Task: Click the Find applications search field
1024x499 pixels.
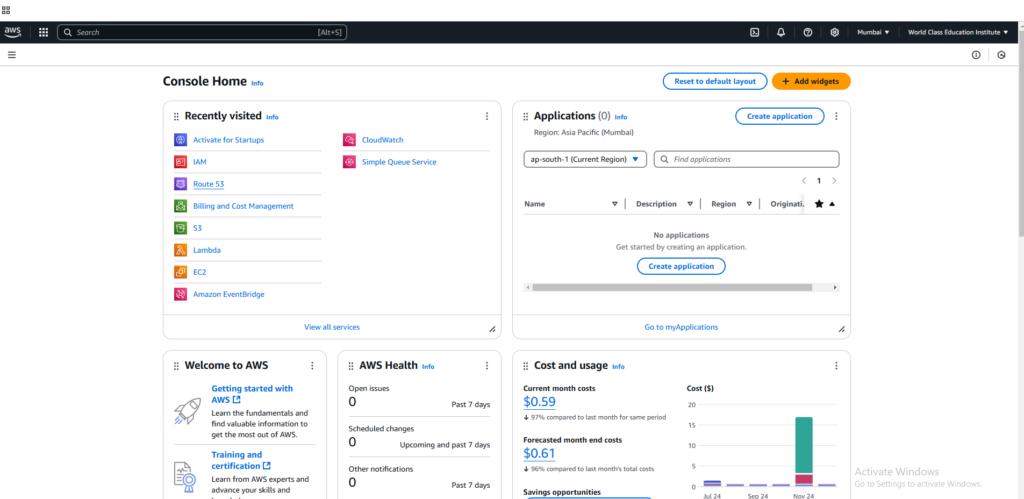Action: click(x=746, y=159)
